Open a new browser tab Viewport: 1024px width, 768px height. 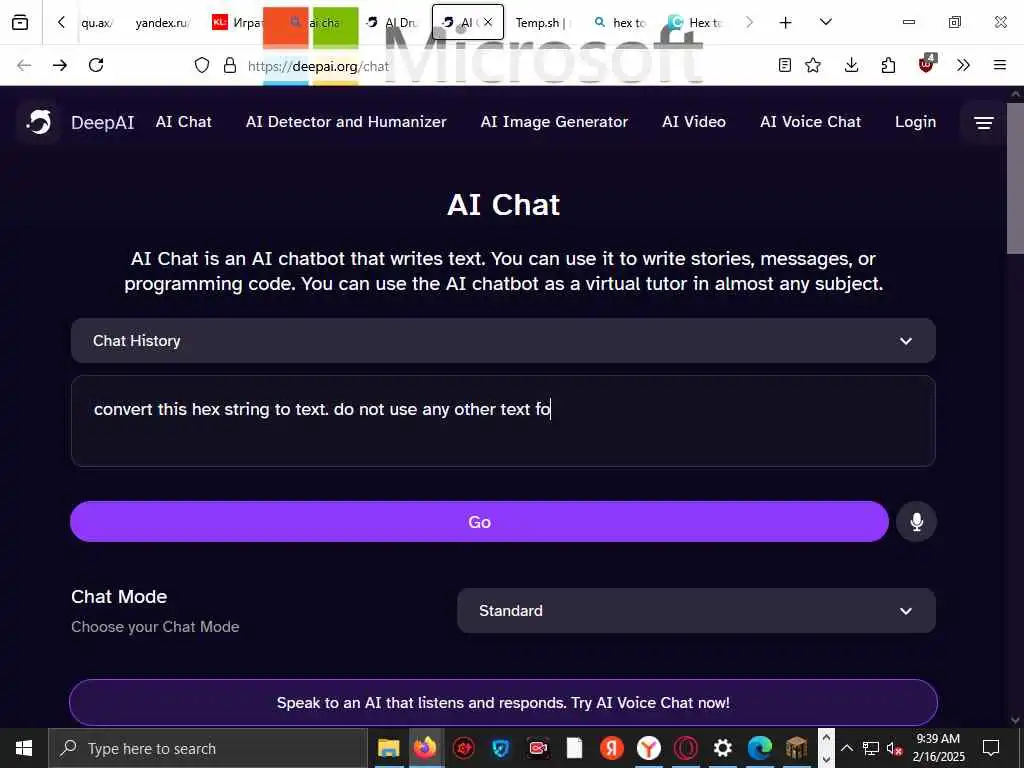tap(786, 22)
